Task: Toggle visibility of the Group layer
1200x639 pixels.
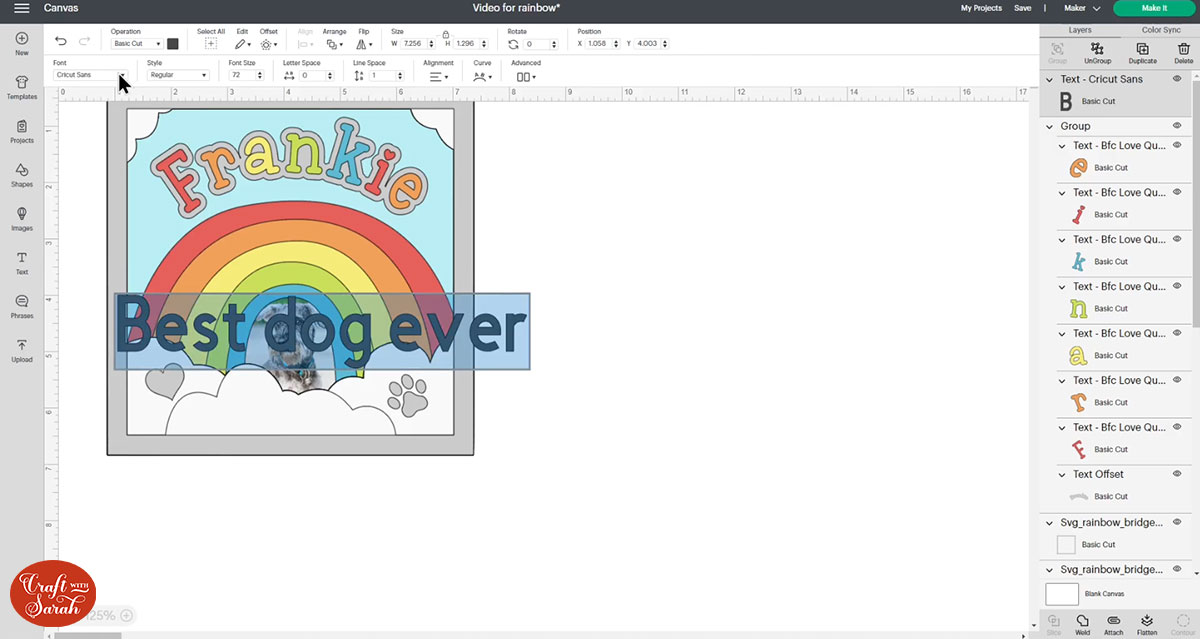Action: 1177,126
